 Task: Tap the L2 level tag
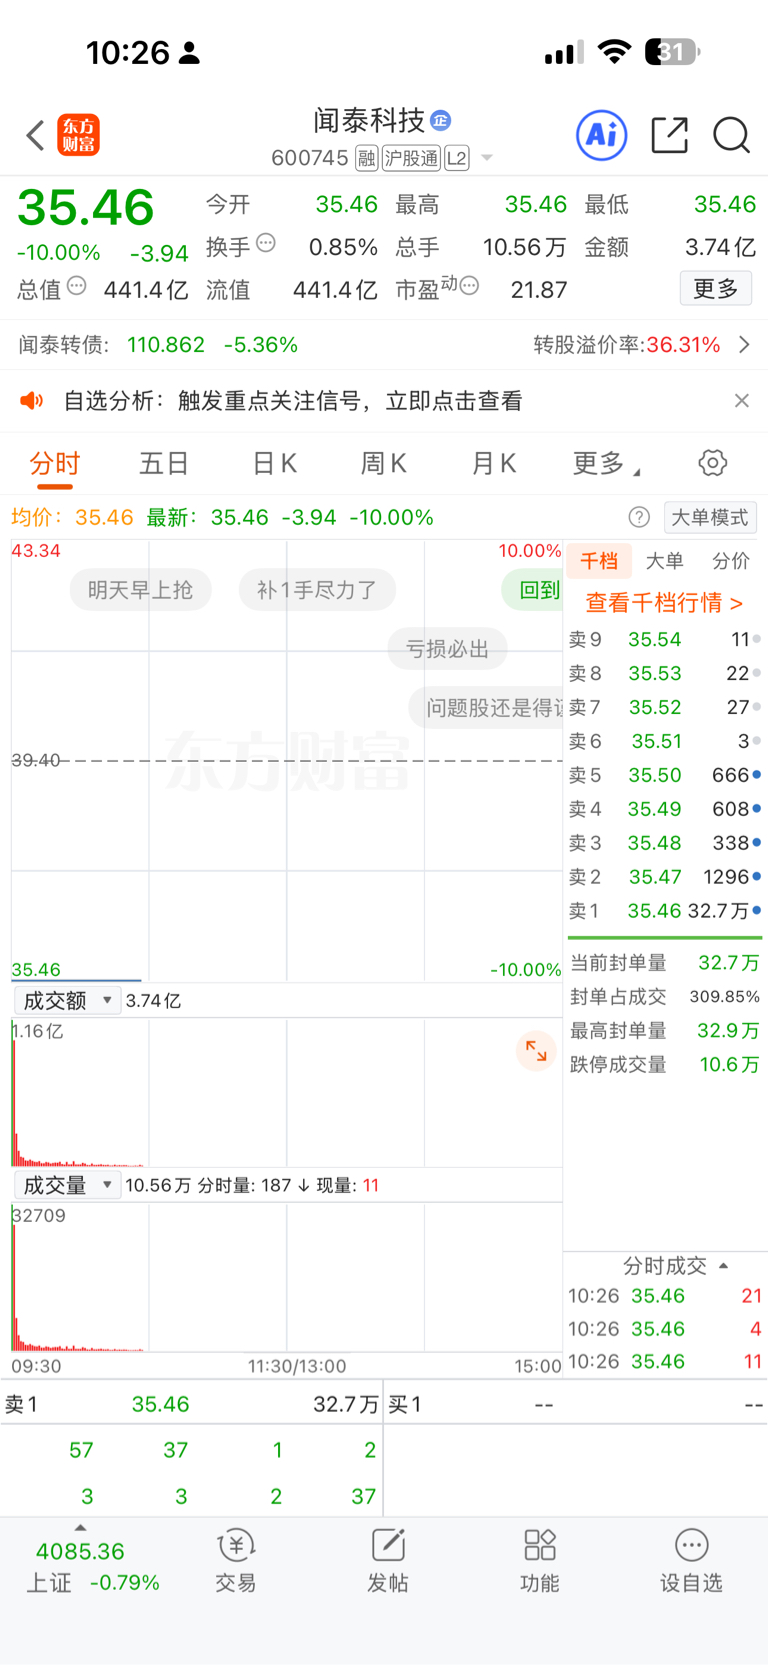(457, 158)
